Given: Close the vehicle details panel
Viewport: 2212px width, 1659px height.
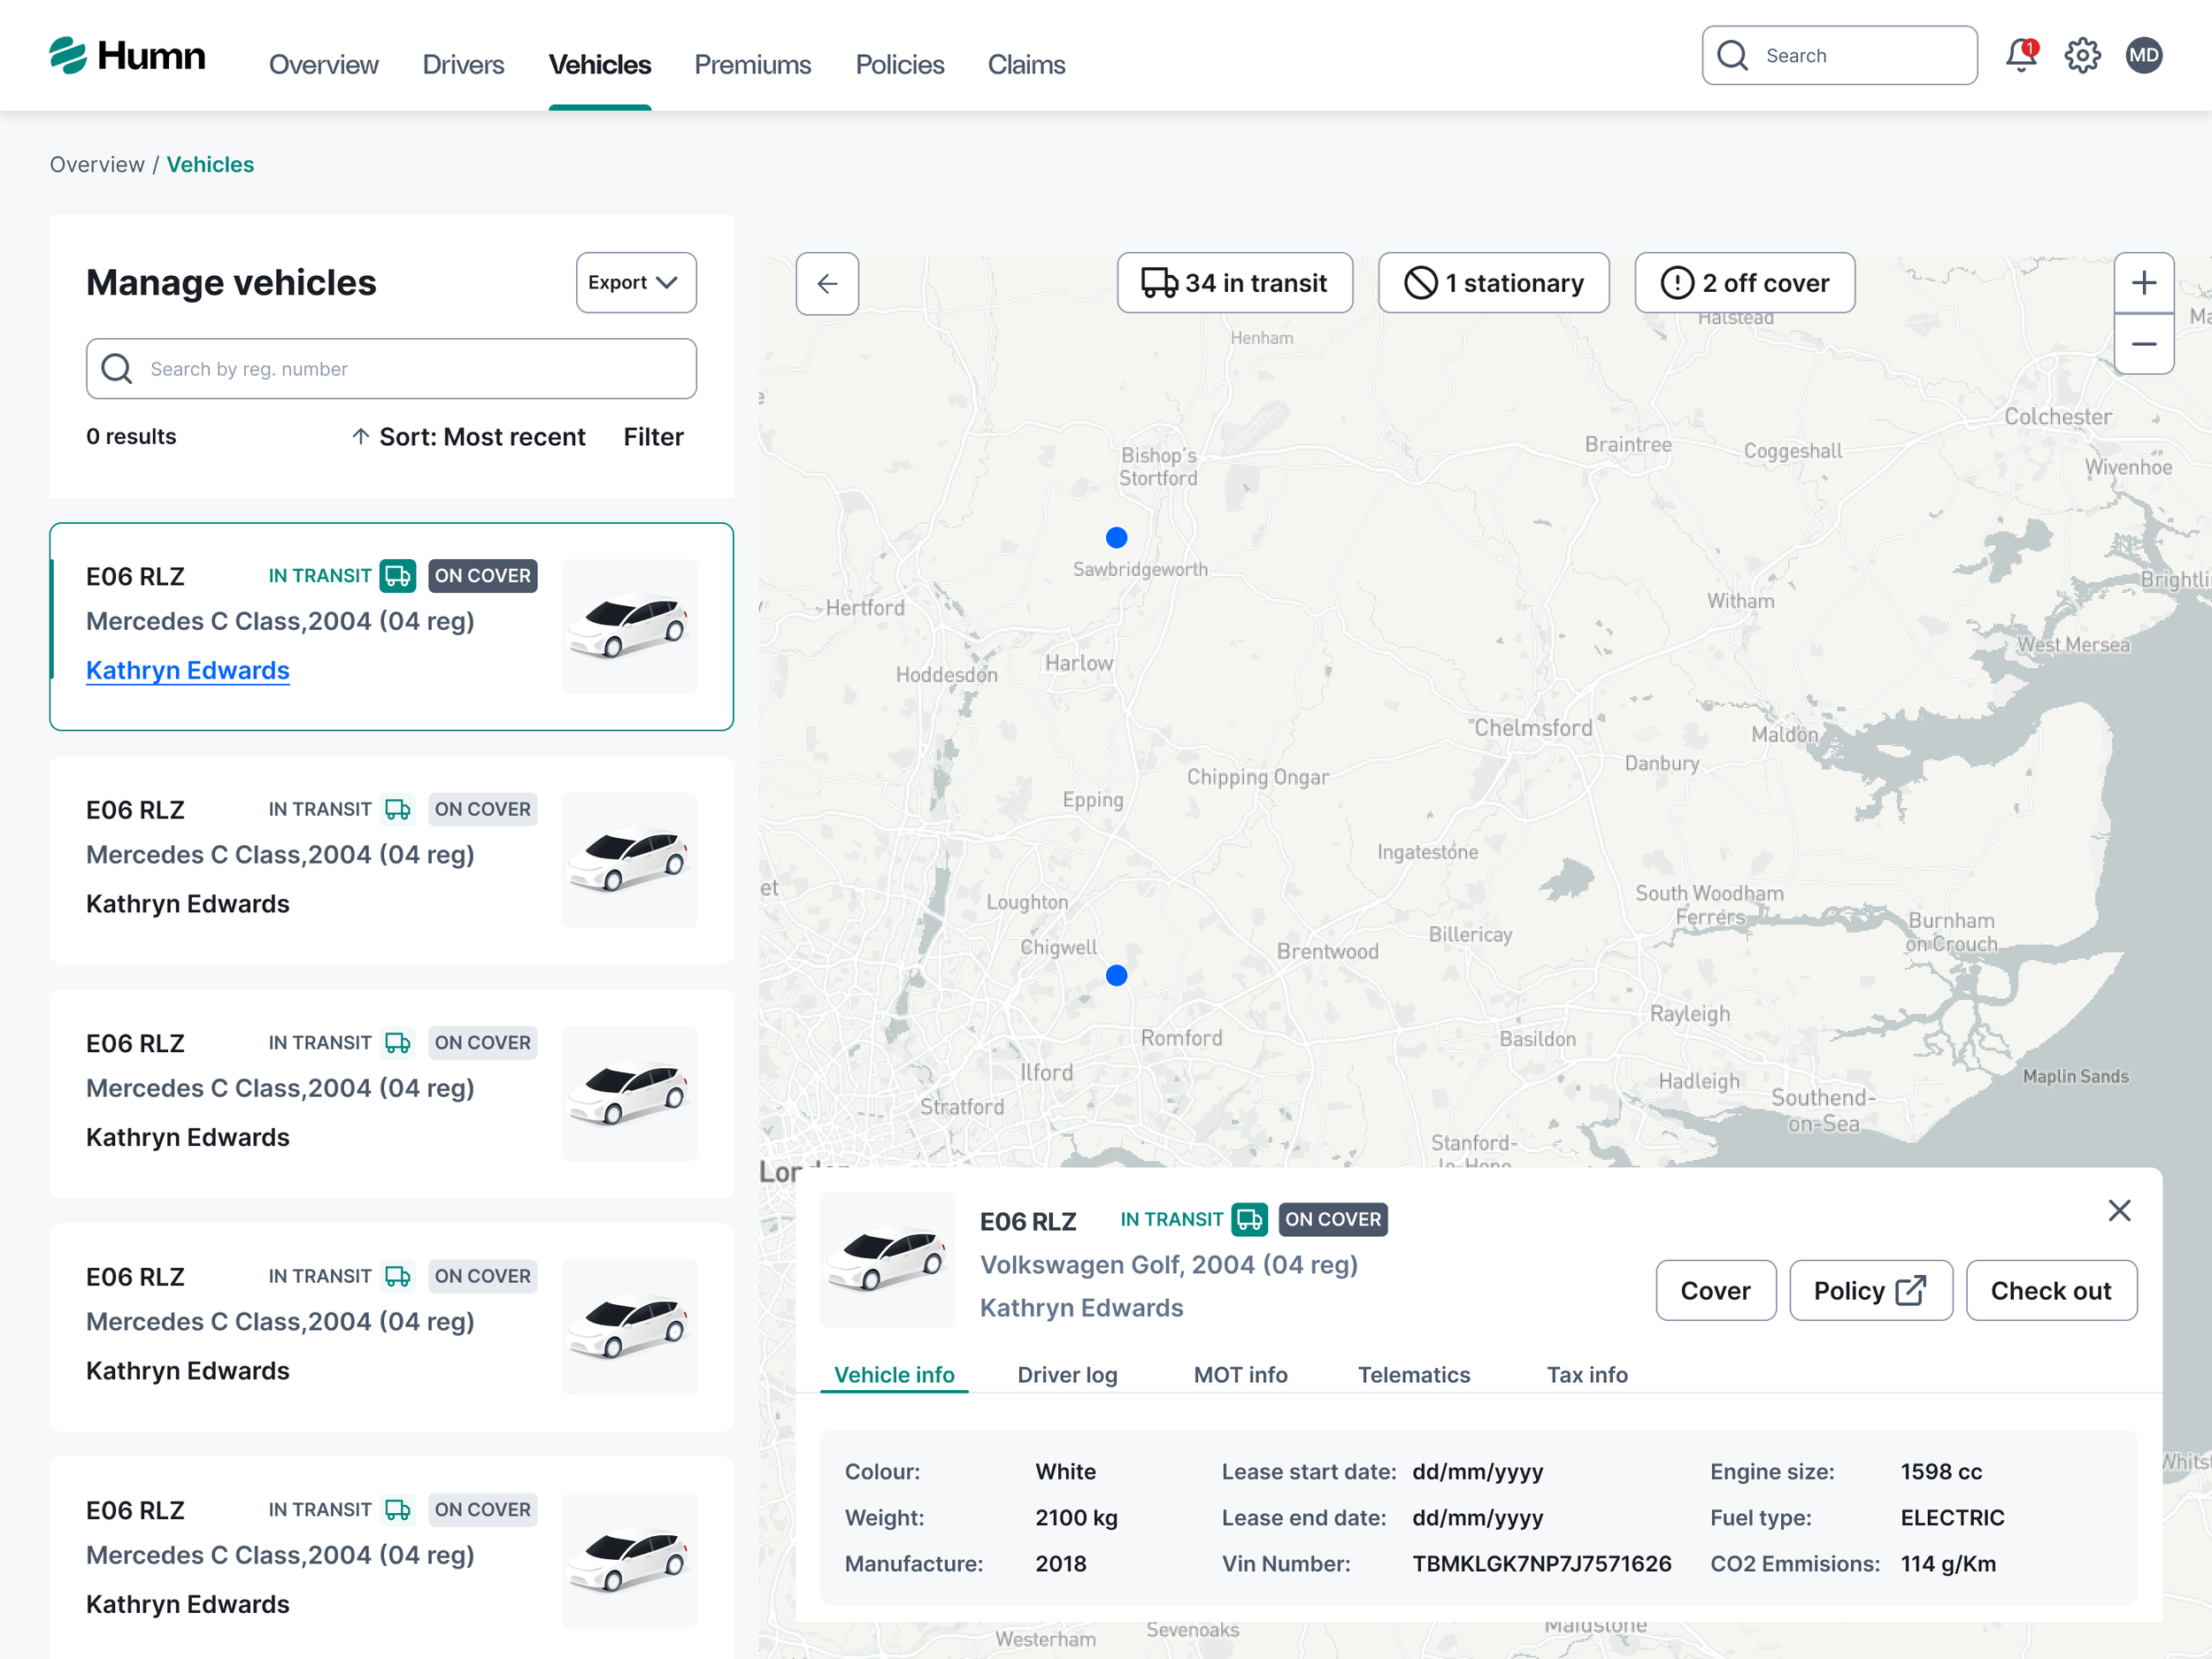Looking at the screenshot, I should pyautogui.click(x=2119, y=1210).
